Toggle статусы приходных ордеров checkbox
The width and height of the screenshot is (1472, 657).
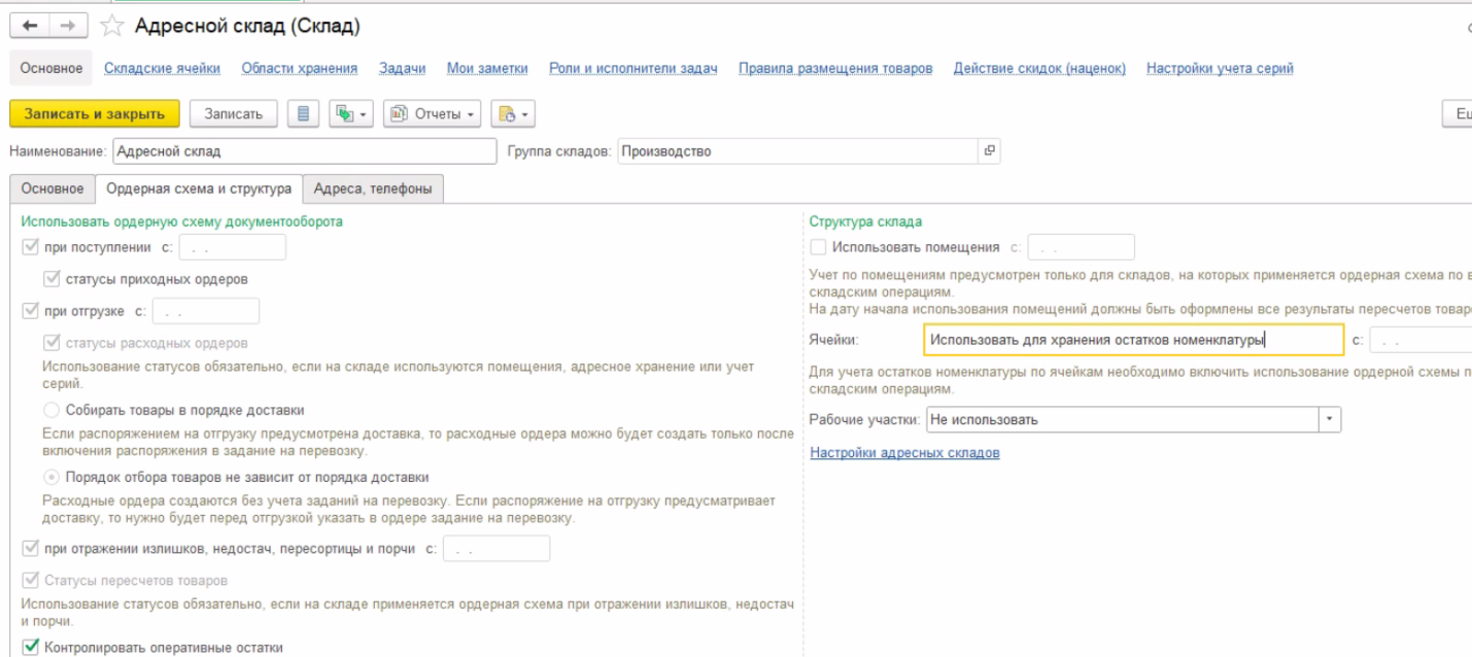click(52, 279)
